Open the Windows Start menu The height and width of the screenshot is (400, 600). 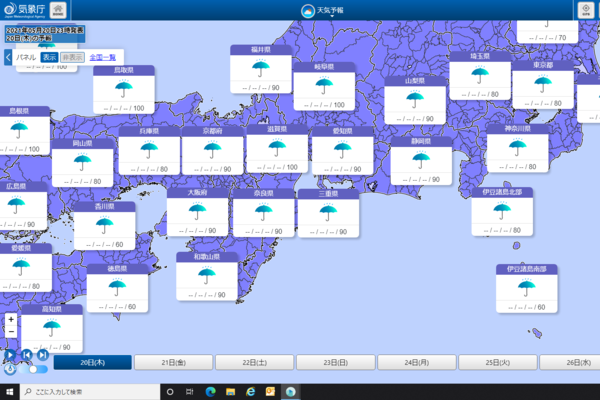tap(10, 392)
